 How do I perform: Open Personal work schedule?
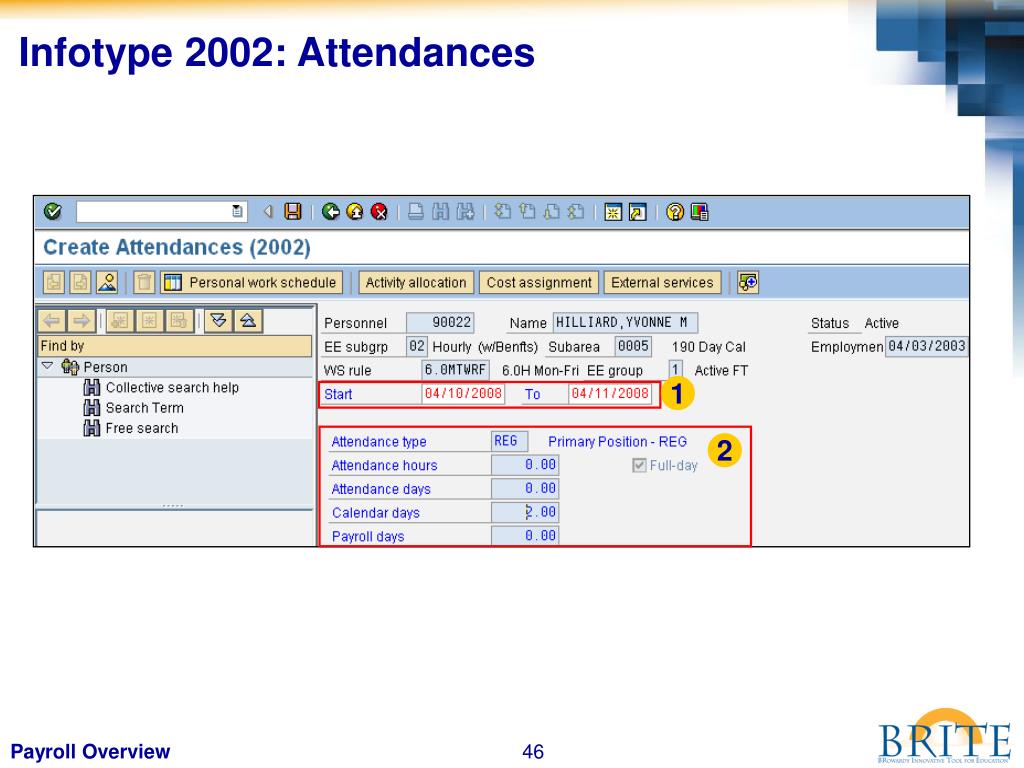tap(251, 283)
